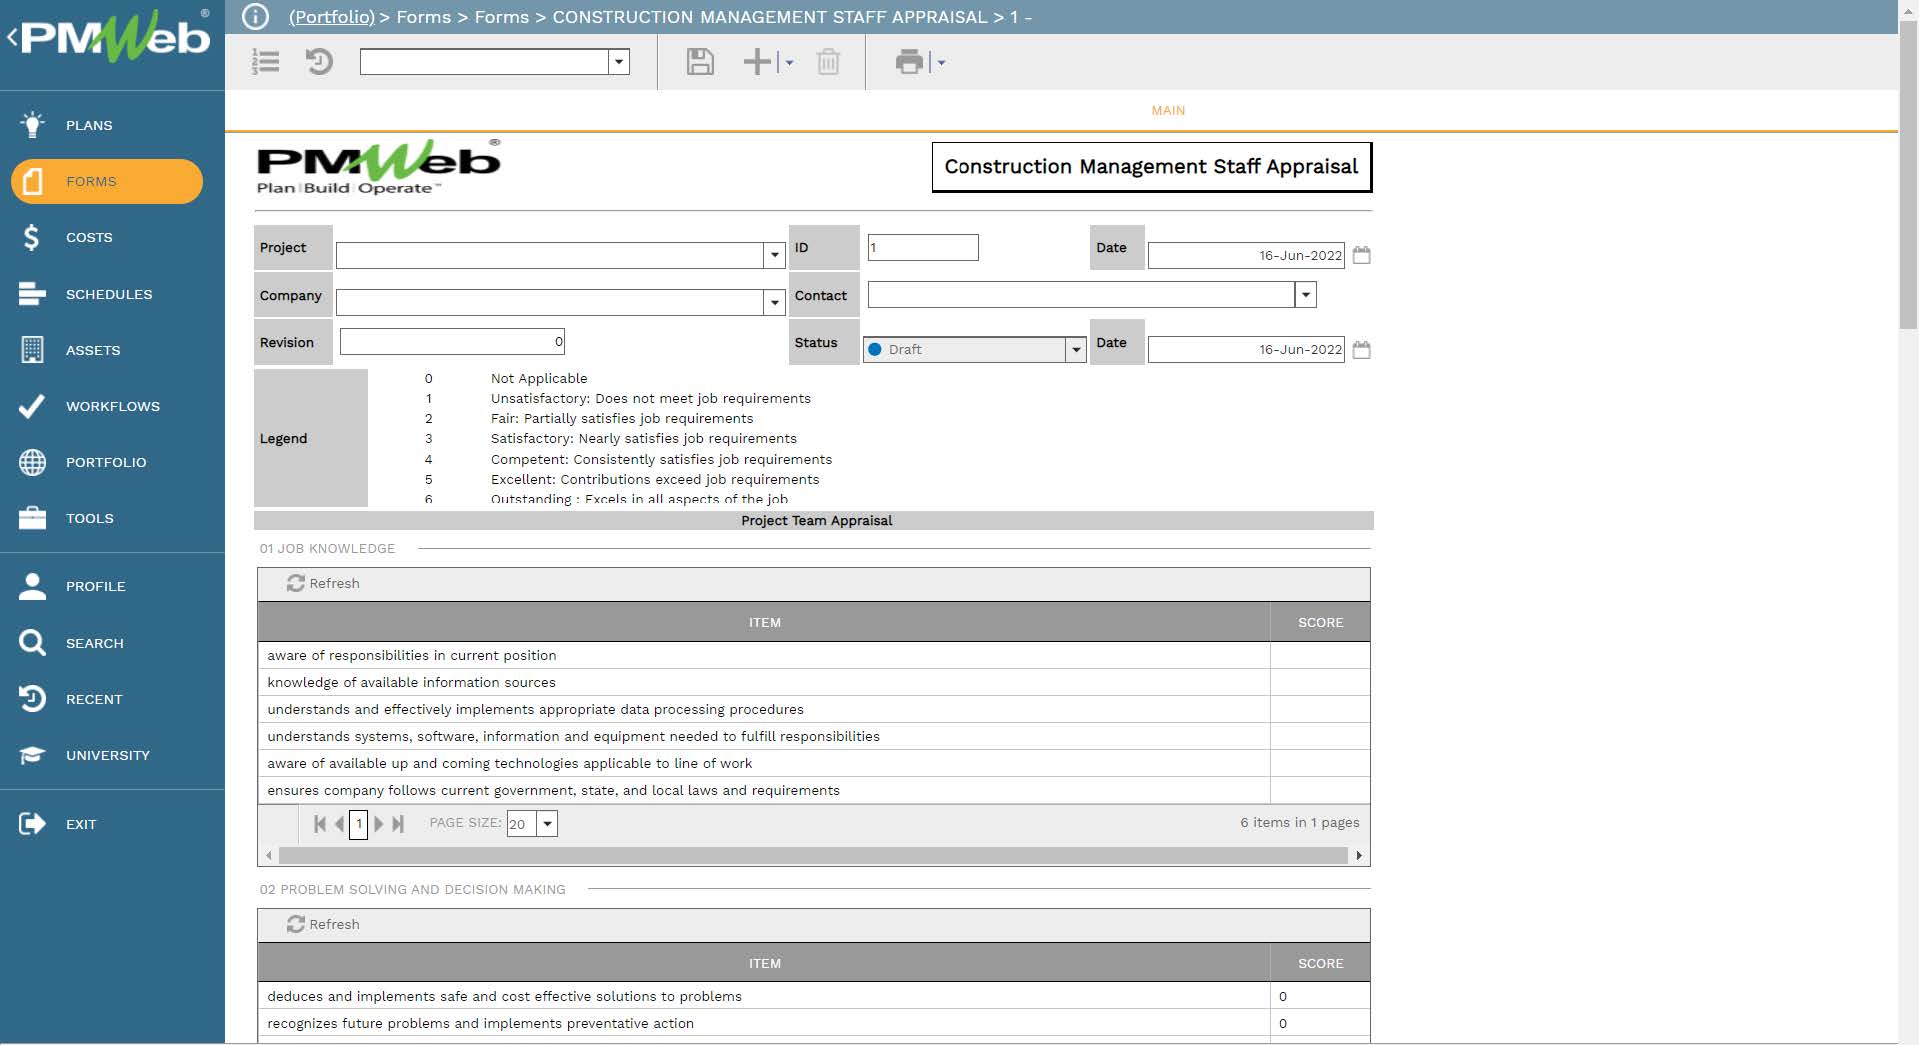1919x1045 pixels.
Task: Expand the Company dropdown list
Action: click(774, 302)
